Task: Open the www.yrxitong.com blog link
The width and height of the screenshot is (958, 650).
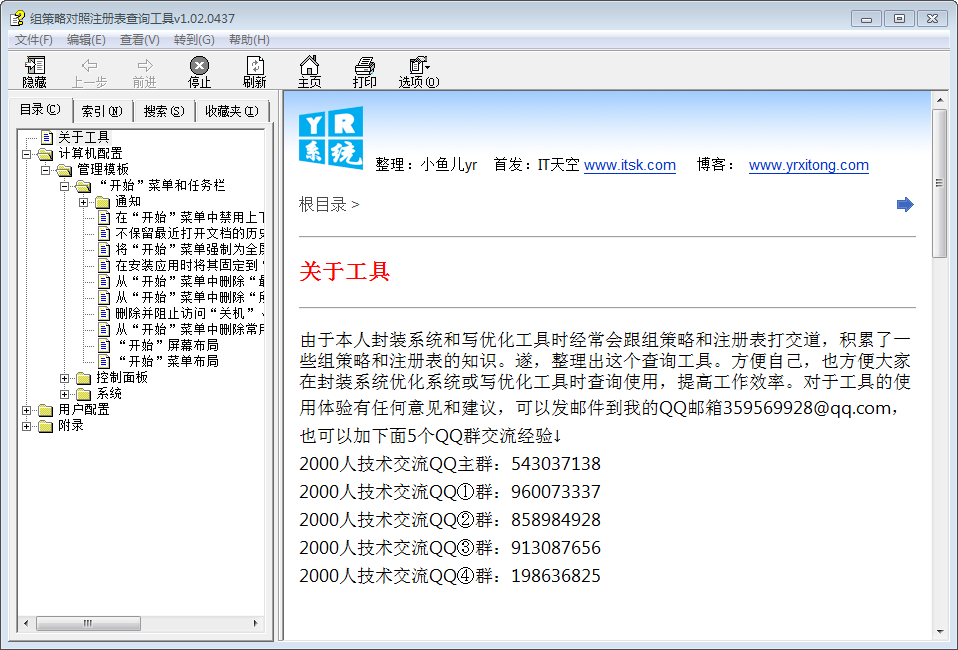Action: point(808,165)
